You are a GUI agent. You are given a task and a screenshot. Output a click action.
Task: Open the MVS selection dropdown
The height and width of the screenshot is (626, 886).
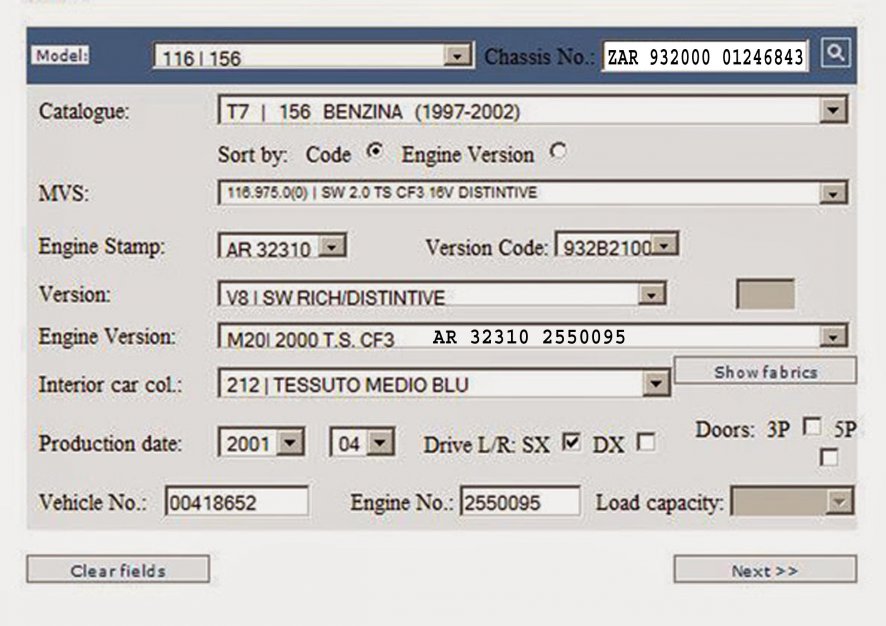coord(833,193)
